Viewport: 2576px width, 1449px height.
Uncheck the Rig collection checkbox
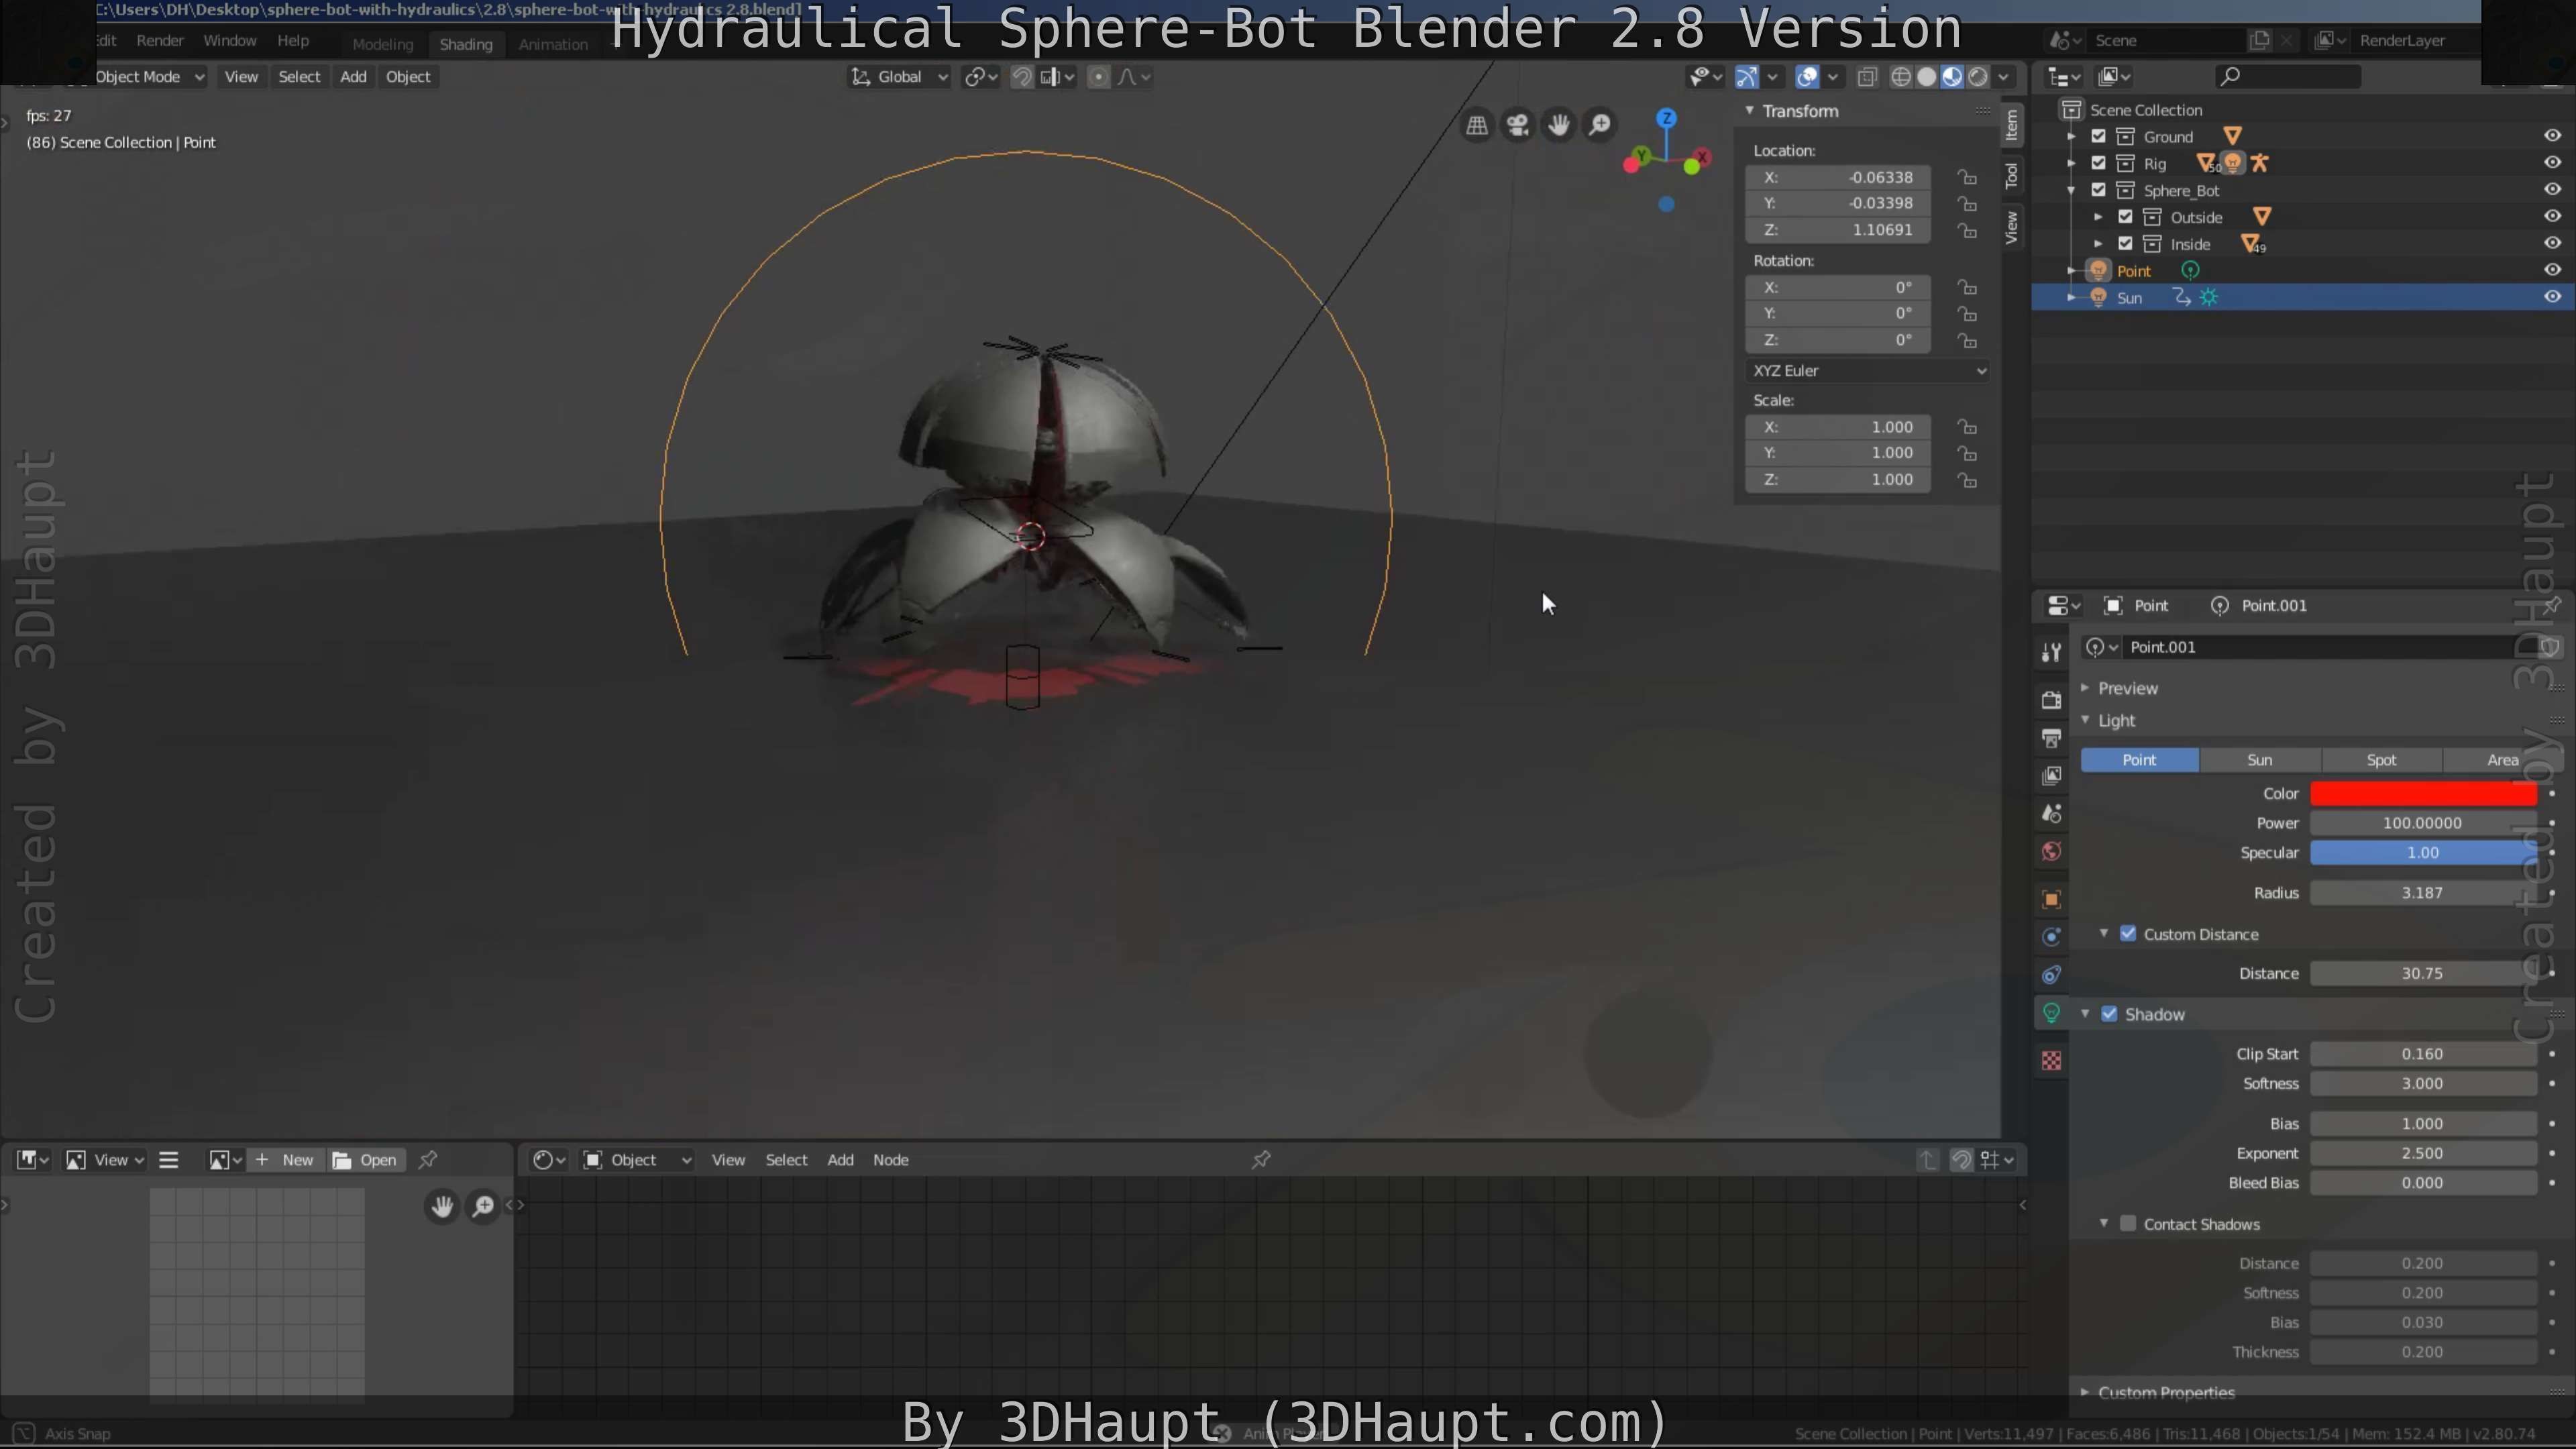click(x=2099, y=163)
